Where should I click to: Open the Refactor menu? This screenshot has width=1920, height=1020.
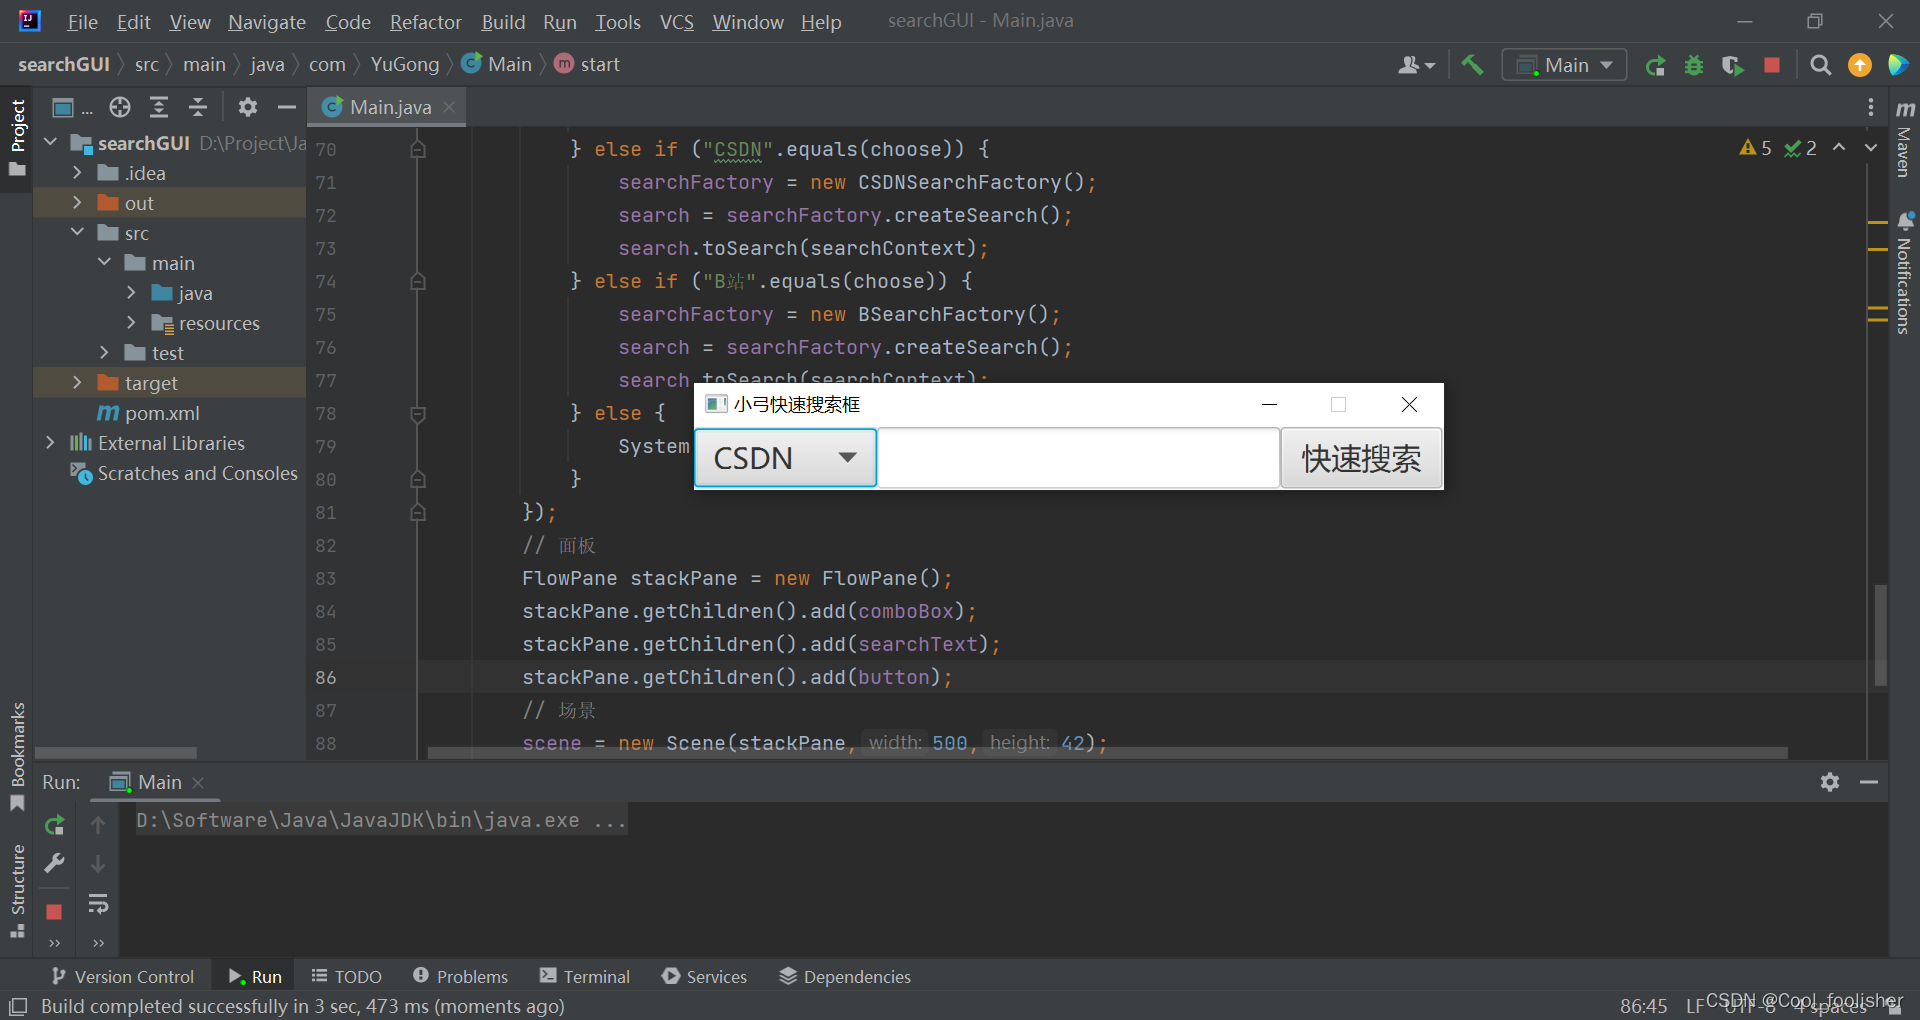pos(425,22)
